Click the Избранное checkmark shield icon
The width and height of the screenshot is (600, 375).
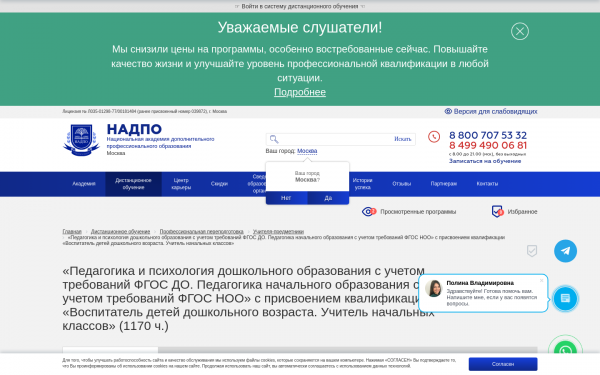tap(497, 211)
